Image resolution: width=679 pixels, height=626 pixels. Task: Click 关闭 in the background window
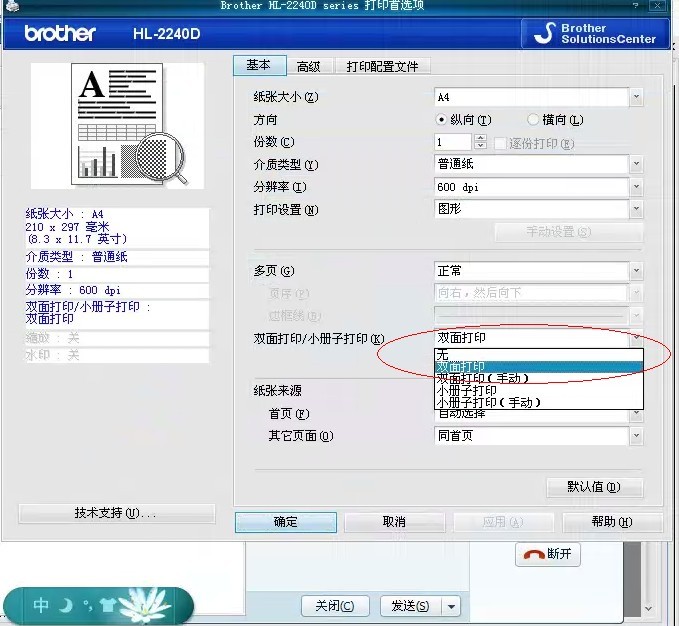coord(335,606)
